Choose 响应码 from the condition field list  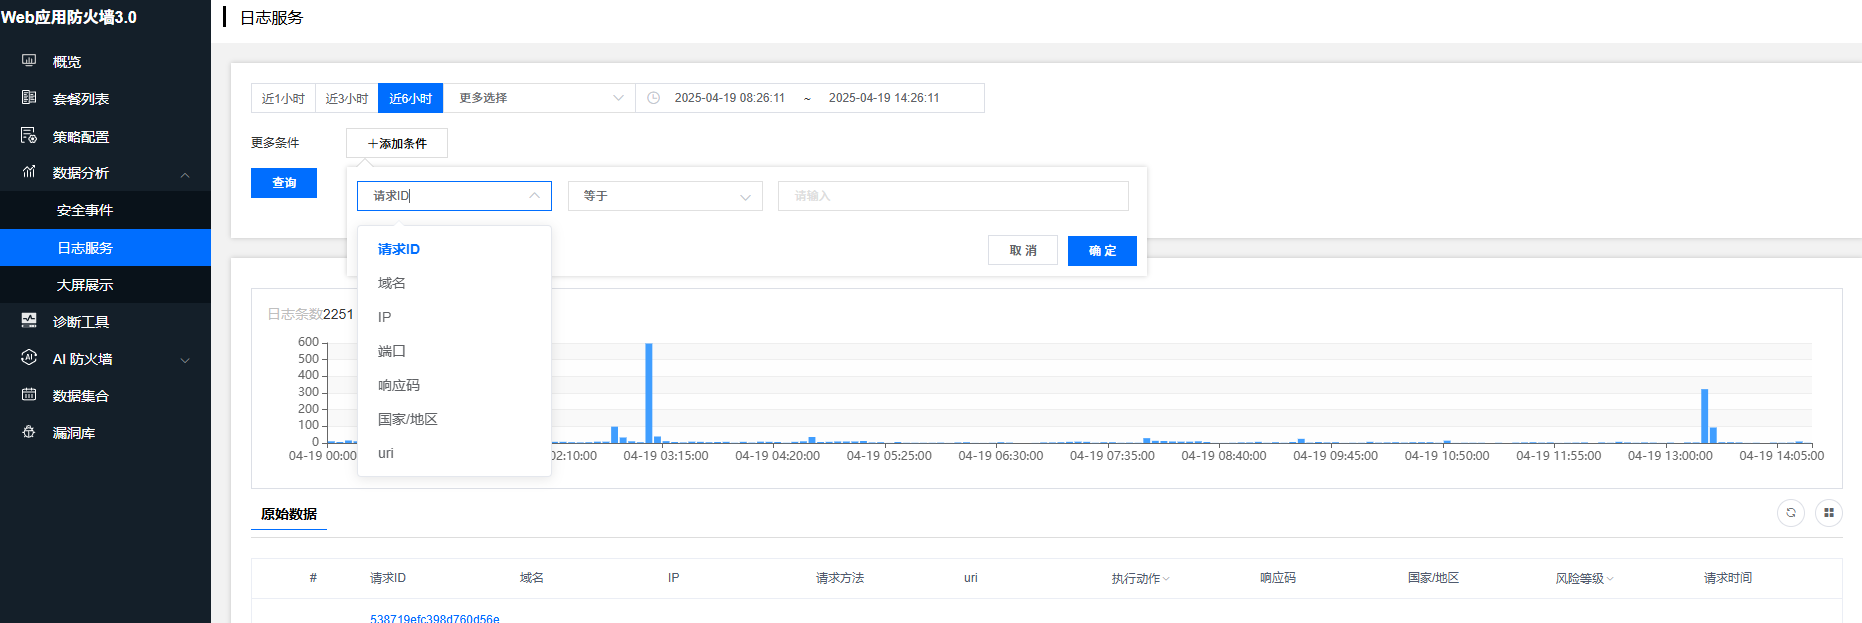coord(399,385)
